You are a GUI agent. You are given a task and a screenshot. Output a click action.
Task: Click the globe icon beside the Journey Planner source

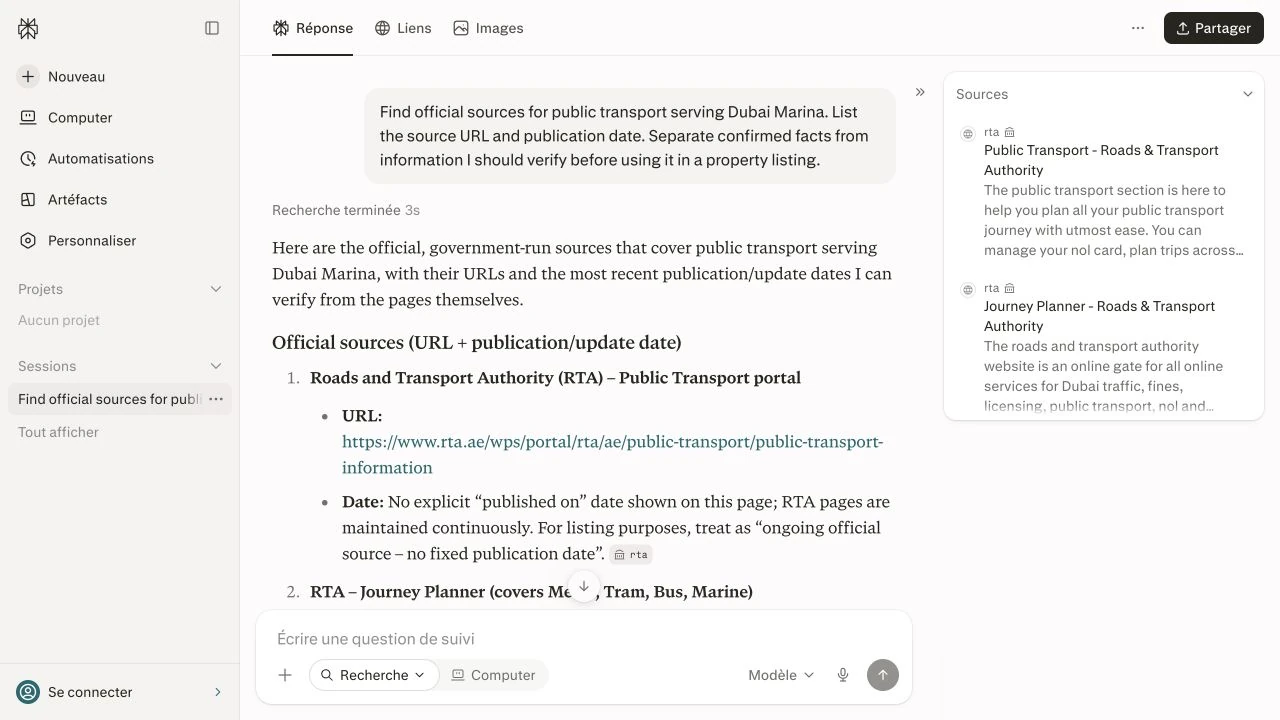tap(967, 289)
